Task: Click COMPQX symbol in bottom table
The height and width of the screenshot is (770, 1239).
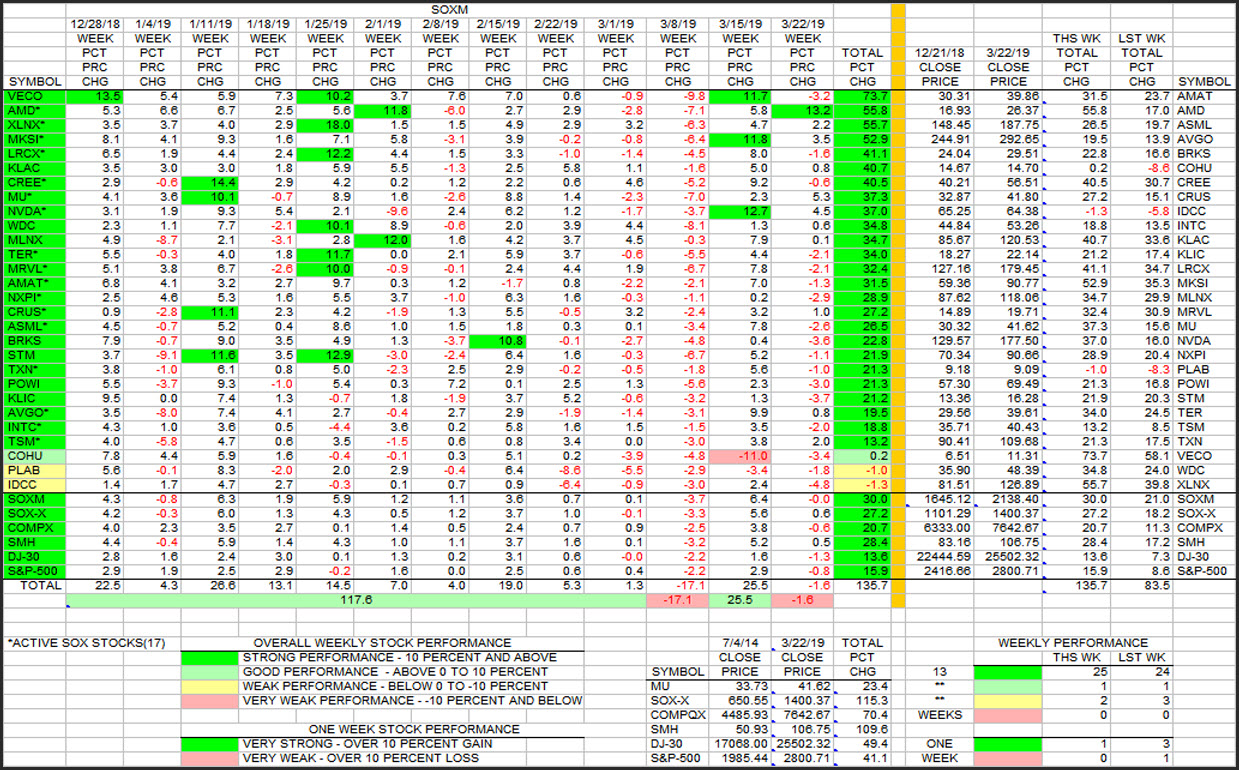Action: (678, 715)
